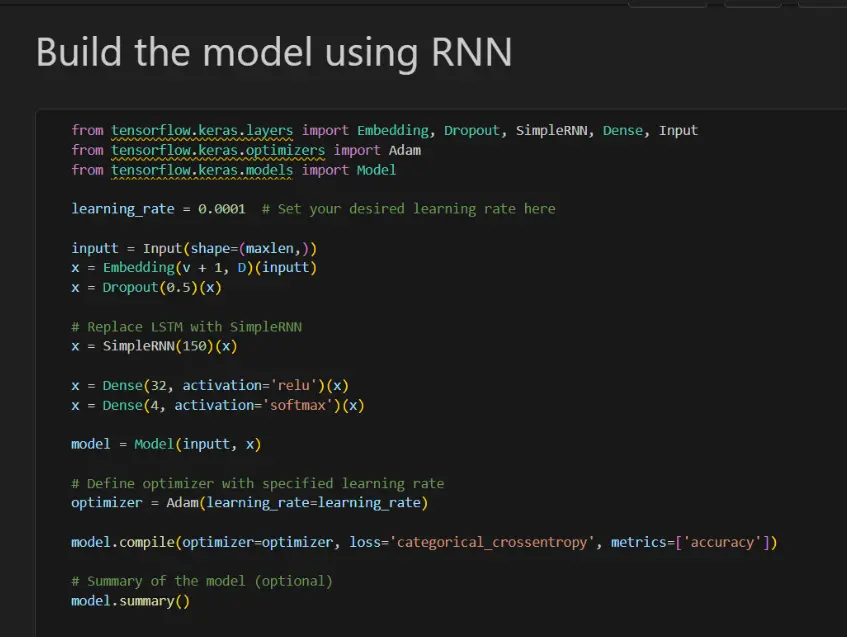Click the value '0.0001'
Image resolution: width=847 pixels, height=637 pixels.
(221, 209)
